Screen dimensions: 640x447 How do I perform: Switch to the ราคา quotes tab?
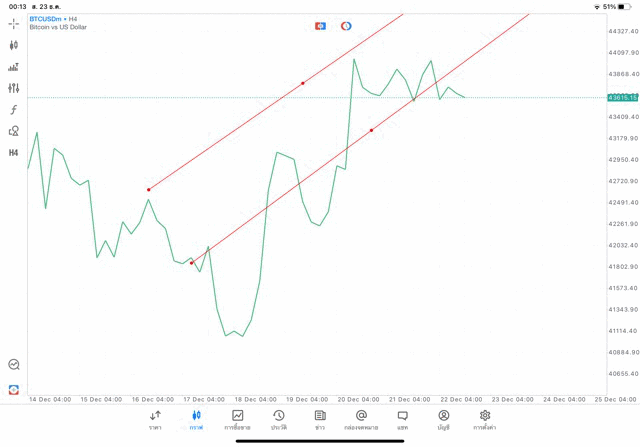[155, 419]
